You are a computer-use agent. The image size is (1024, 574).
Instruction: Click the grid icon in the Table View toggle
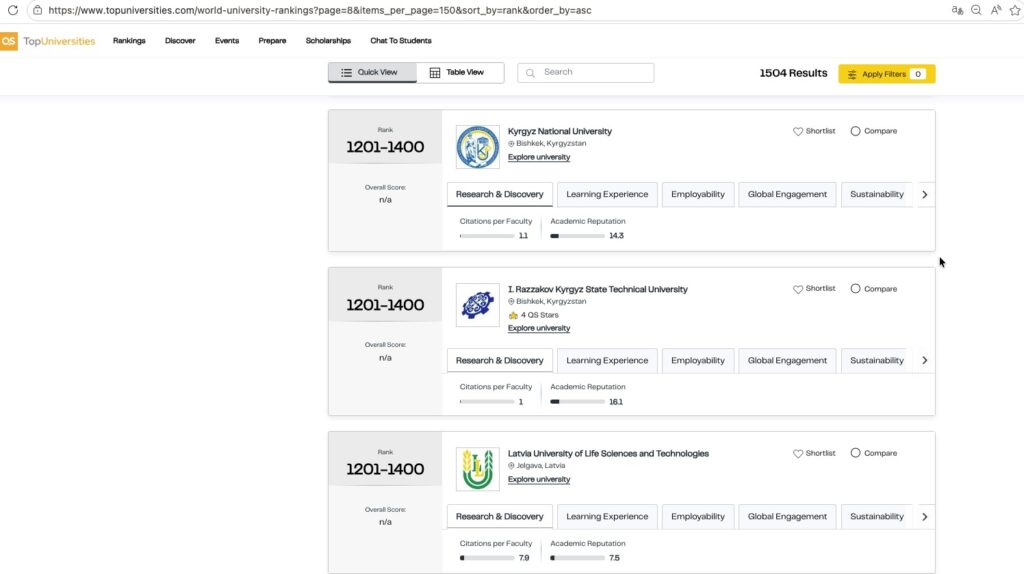434,72
